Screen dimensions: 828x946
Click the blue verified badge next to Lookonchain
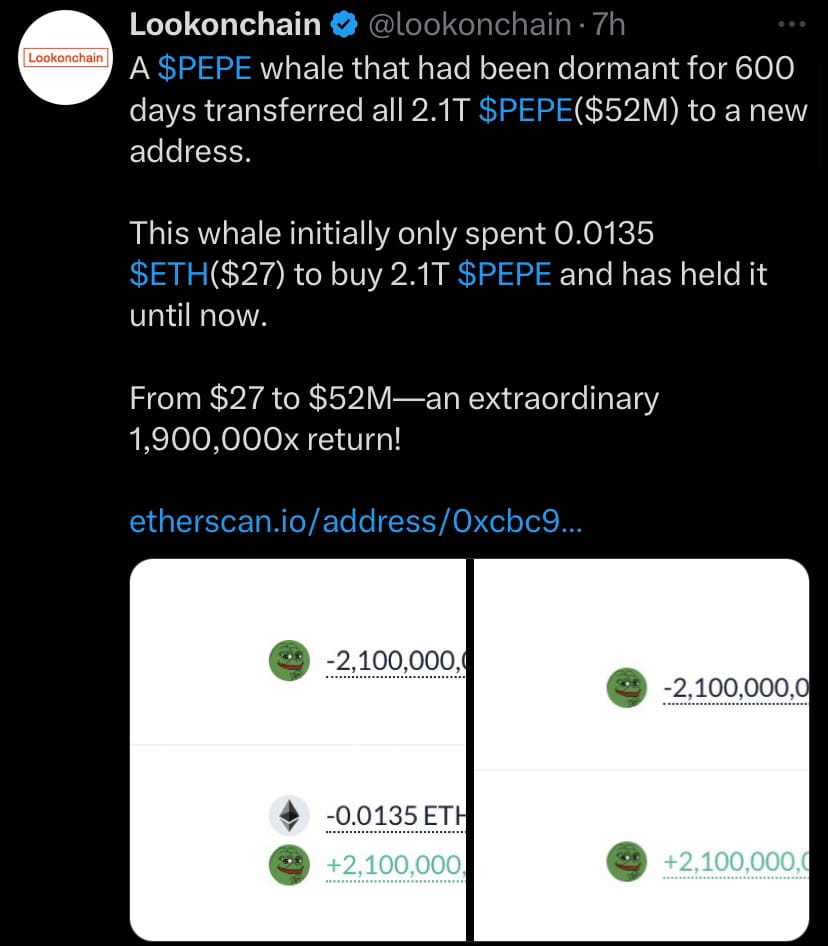(343, 23)
